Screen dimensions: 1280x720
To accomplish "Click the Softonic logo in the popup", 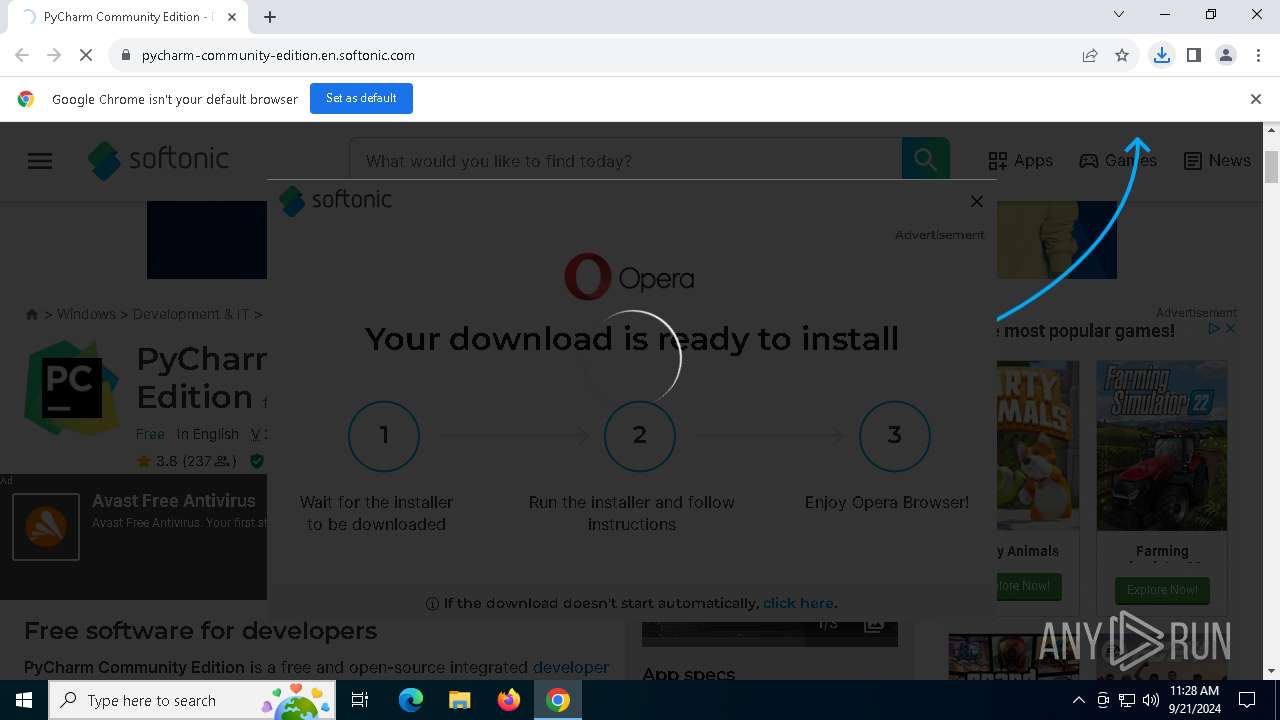I will tap(335, 200).
